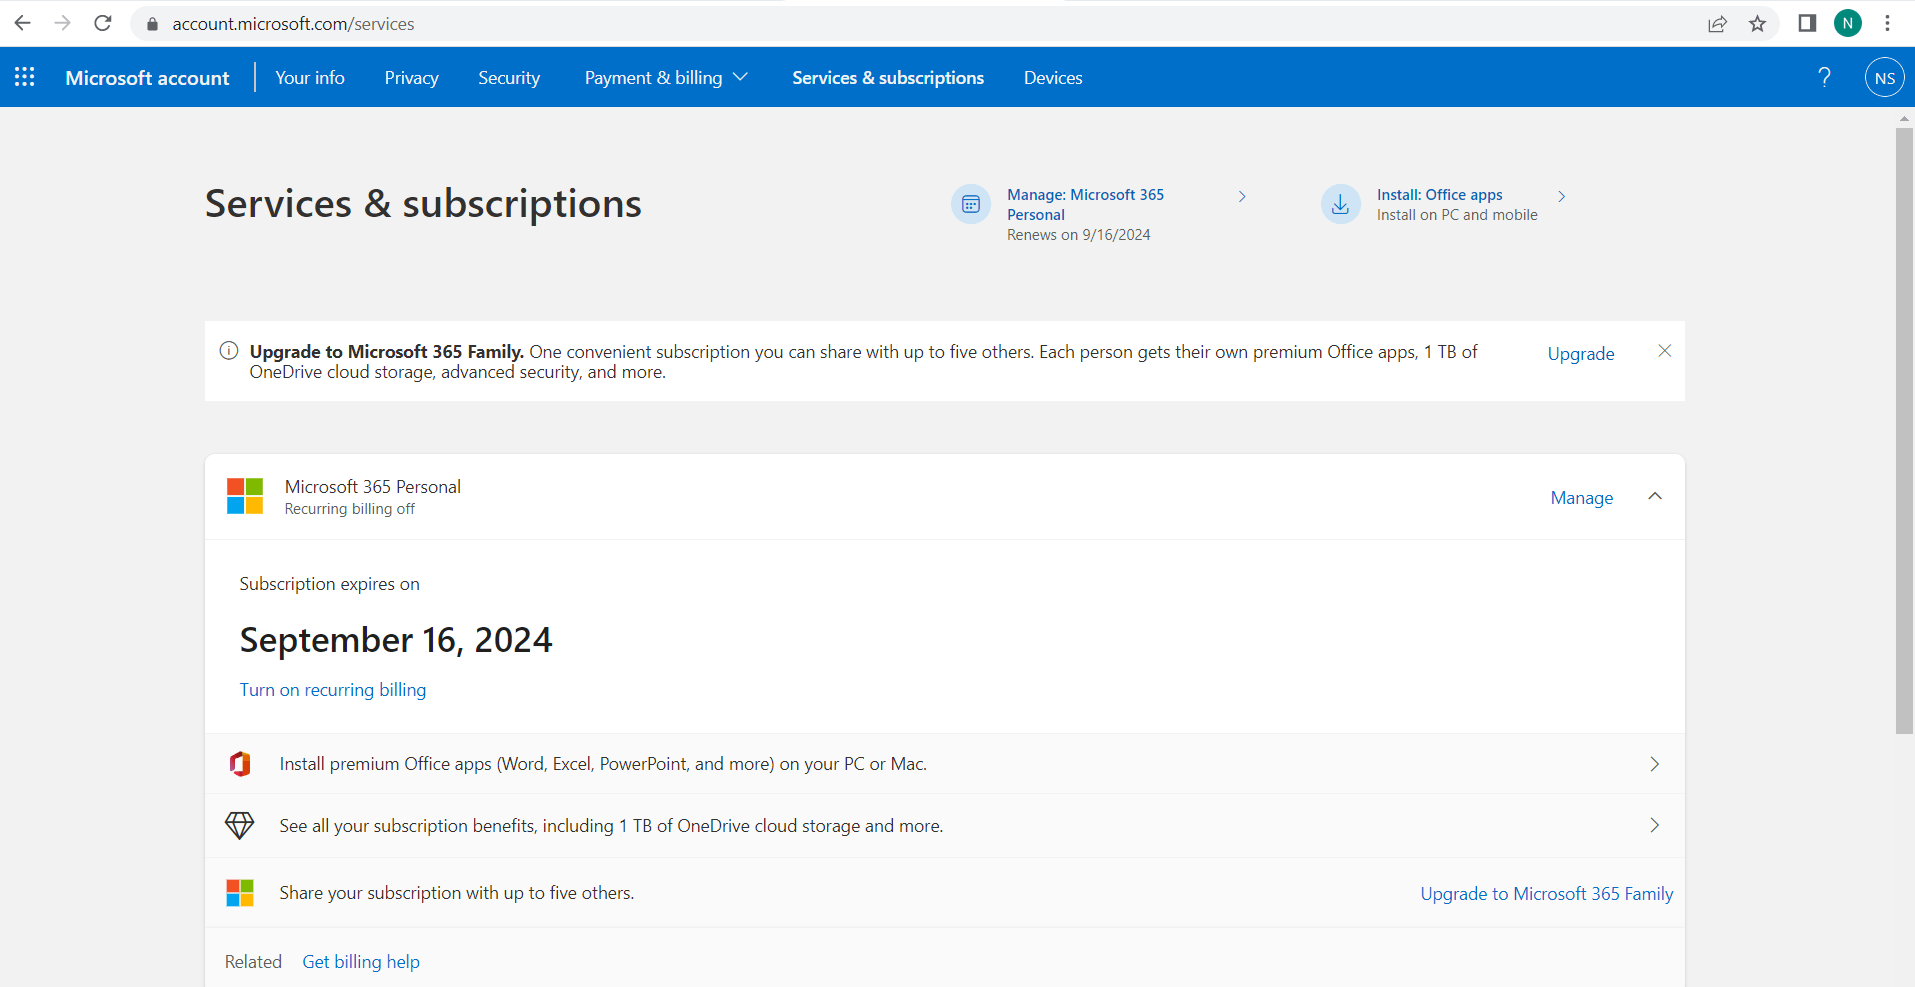Open the Security tab
This screenshot has width=1915, height=987.
pyautogui.click(x=509, y=77)
